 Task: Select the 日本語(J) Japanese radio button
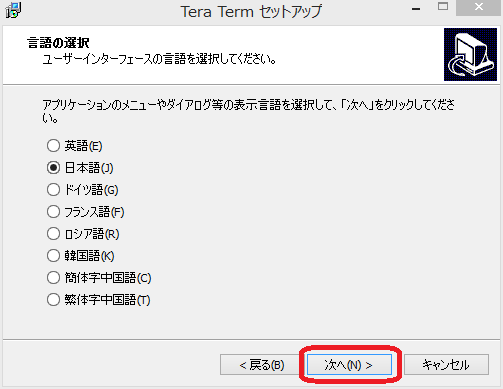click(80, 168)
